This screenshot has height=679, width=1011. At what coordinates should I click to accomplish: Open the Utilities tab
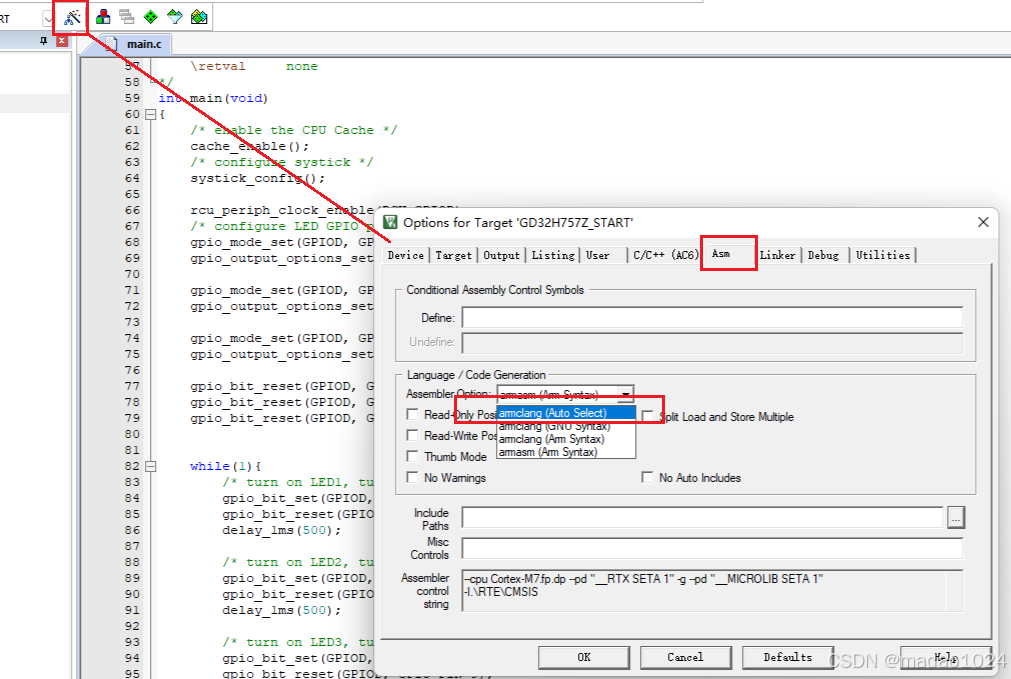[x=883, y=255]
